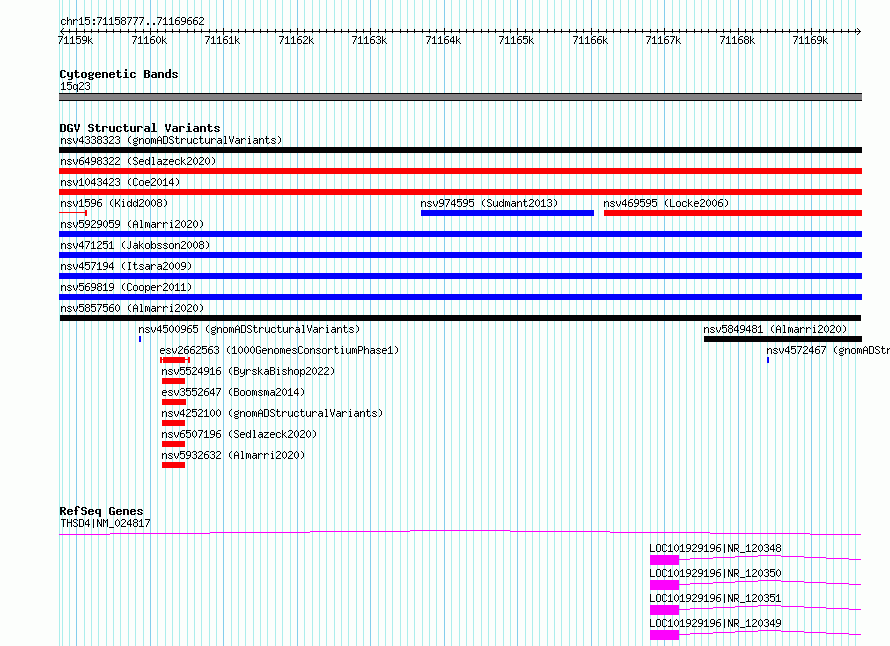Click the nsv4572467 gnomAD label
This screenshot has width=890, height=646.
pyautogui.click(x=828, y=350)
